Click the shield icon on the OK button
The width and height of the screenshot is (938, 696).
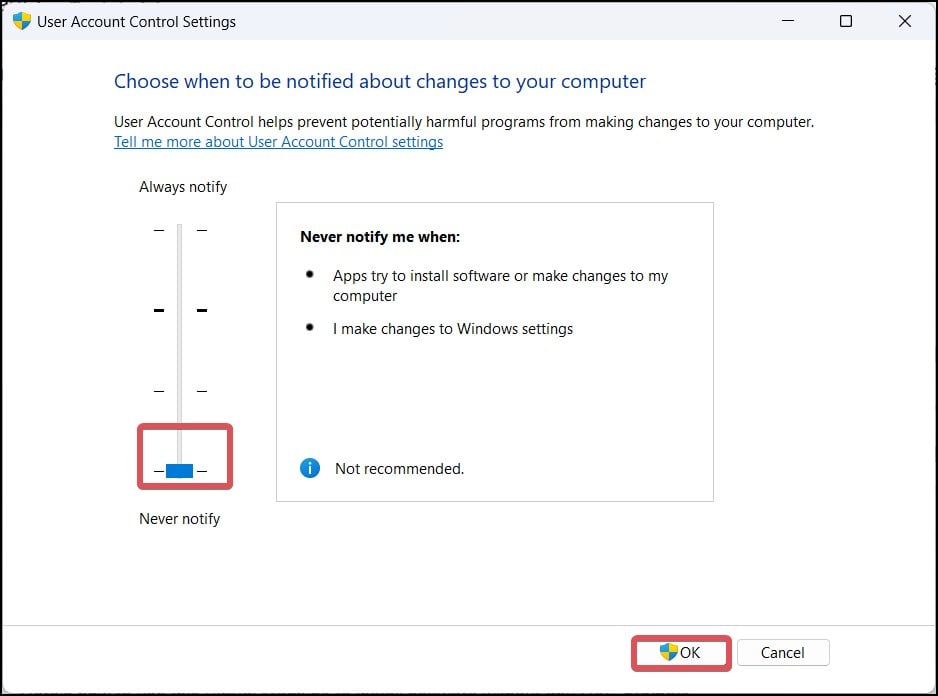(x=669, y=652)
